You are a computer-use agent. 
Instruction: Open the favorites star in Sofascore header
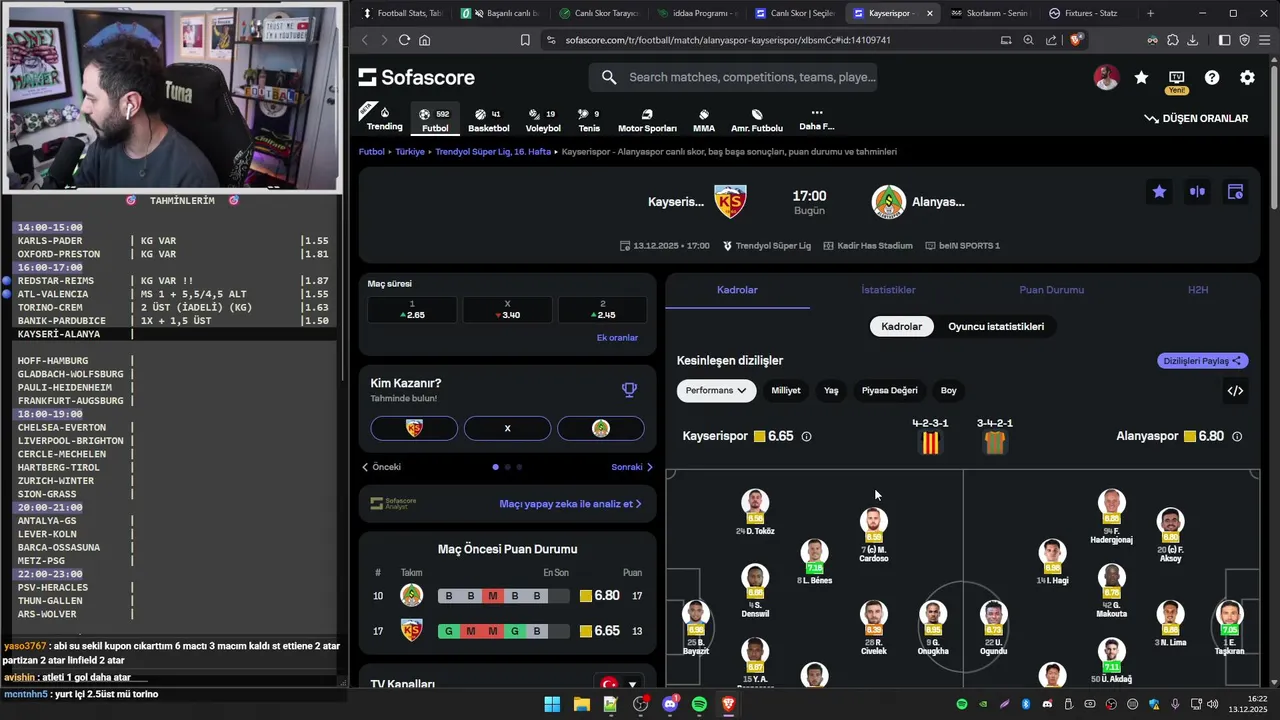coord(1141,78)
